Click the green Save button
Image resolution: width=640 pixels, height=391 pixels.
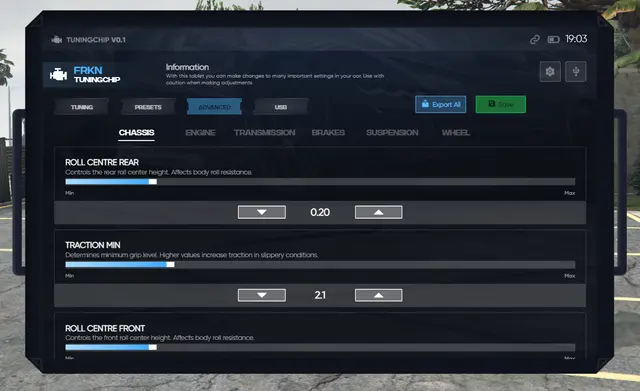[501, 104]
